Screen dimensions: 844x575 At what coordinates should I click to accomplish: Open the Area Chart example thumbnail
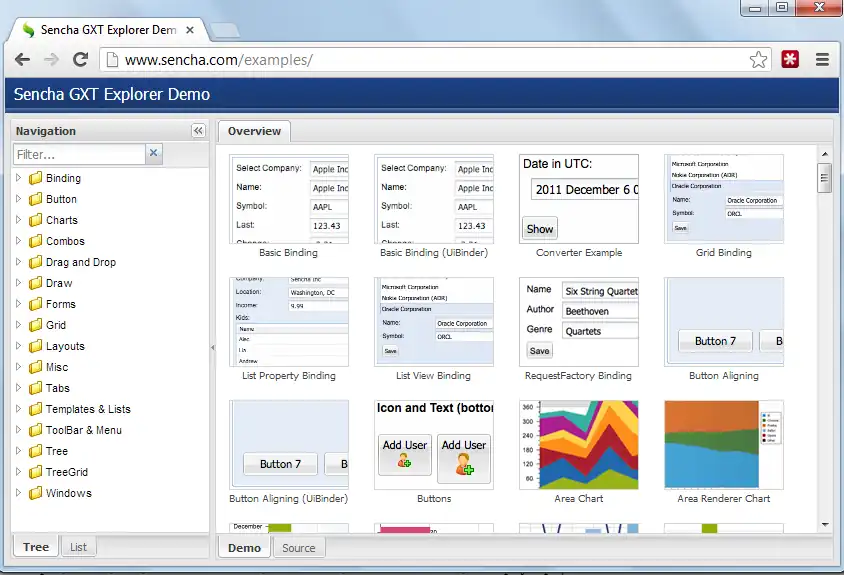578,445
